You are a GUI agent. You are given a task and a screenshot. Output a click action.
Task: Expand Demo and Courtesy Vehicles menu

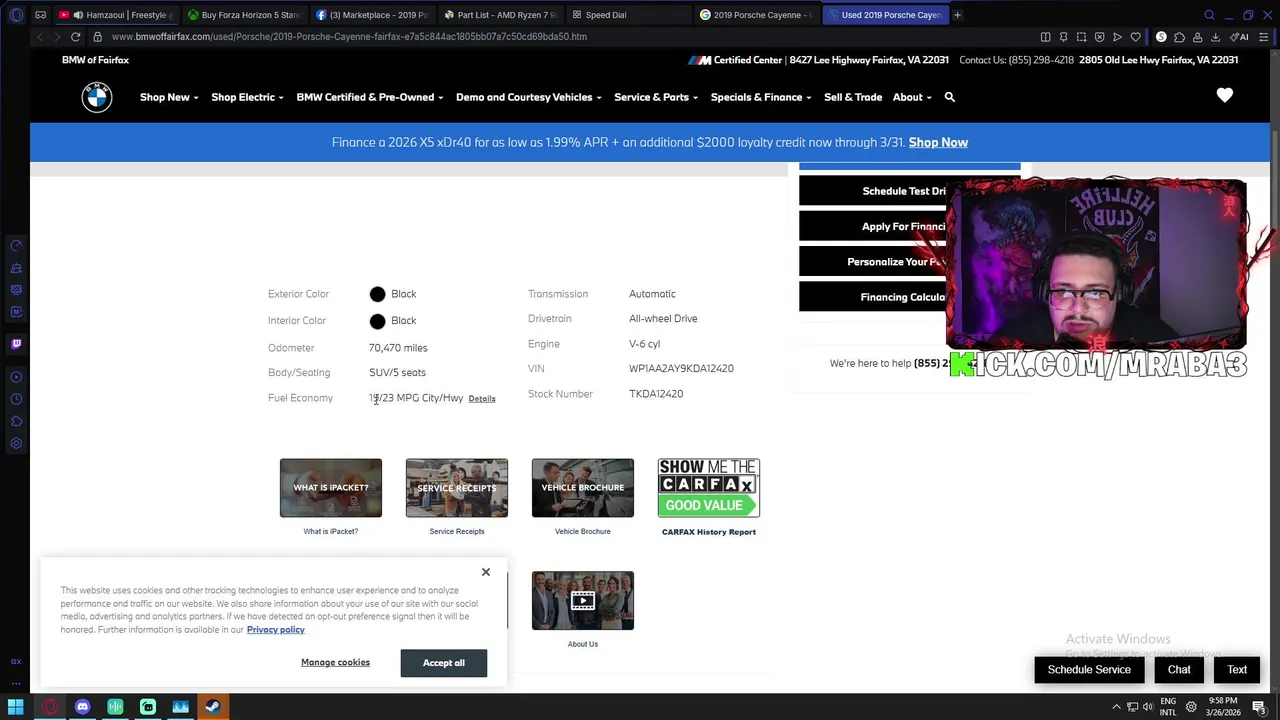(528, 97)
